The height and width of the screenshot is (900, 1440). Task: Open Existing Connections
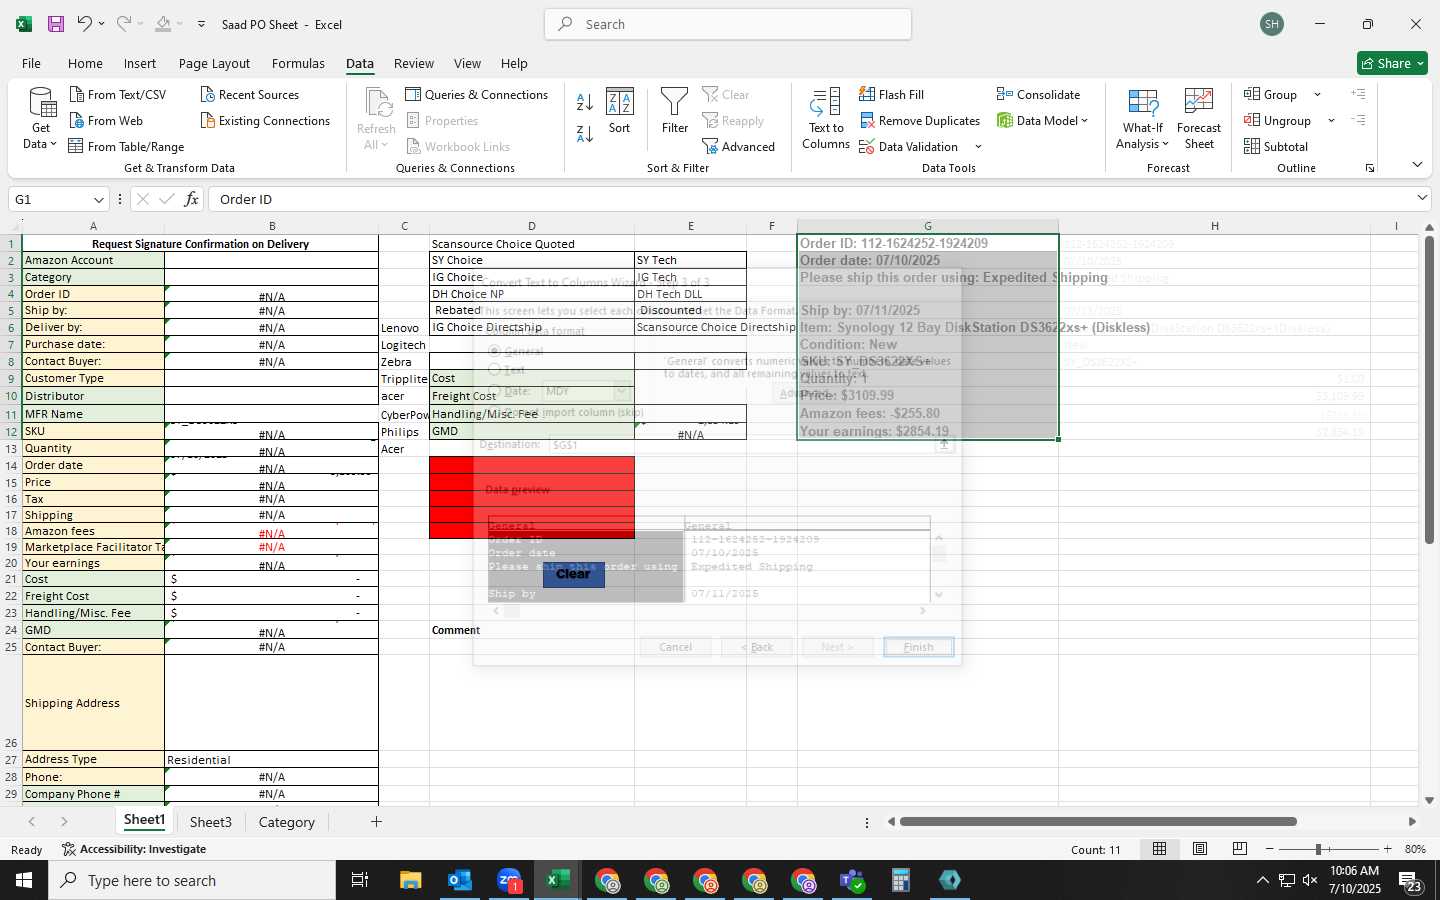265,121
